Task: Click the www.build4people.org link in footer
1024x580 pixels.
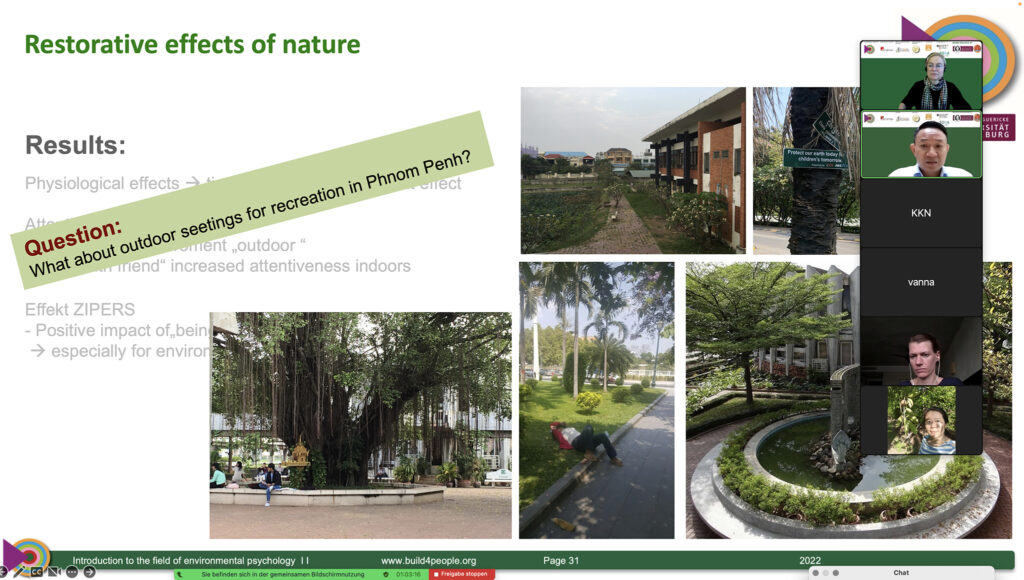Action: tap(428, 560)
